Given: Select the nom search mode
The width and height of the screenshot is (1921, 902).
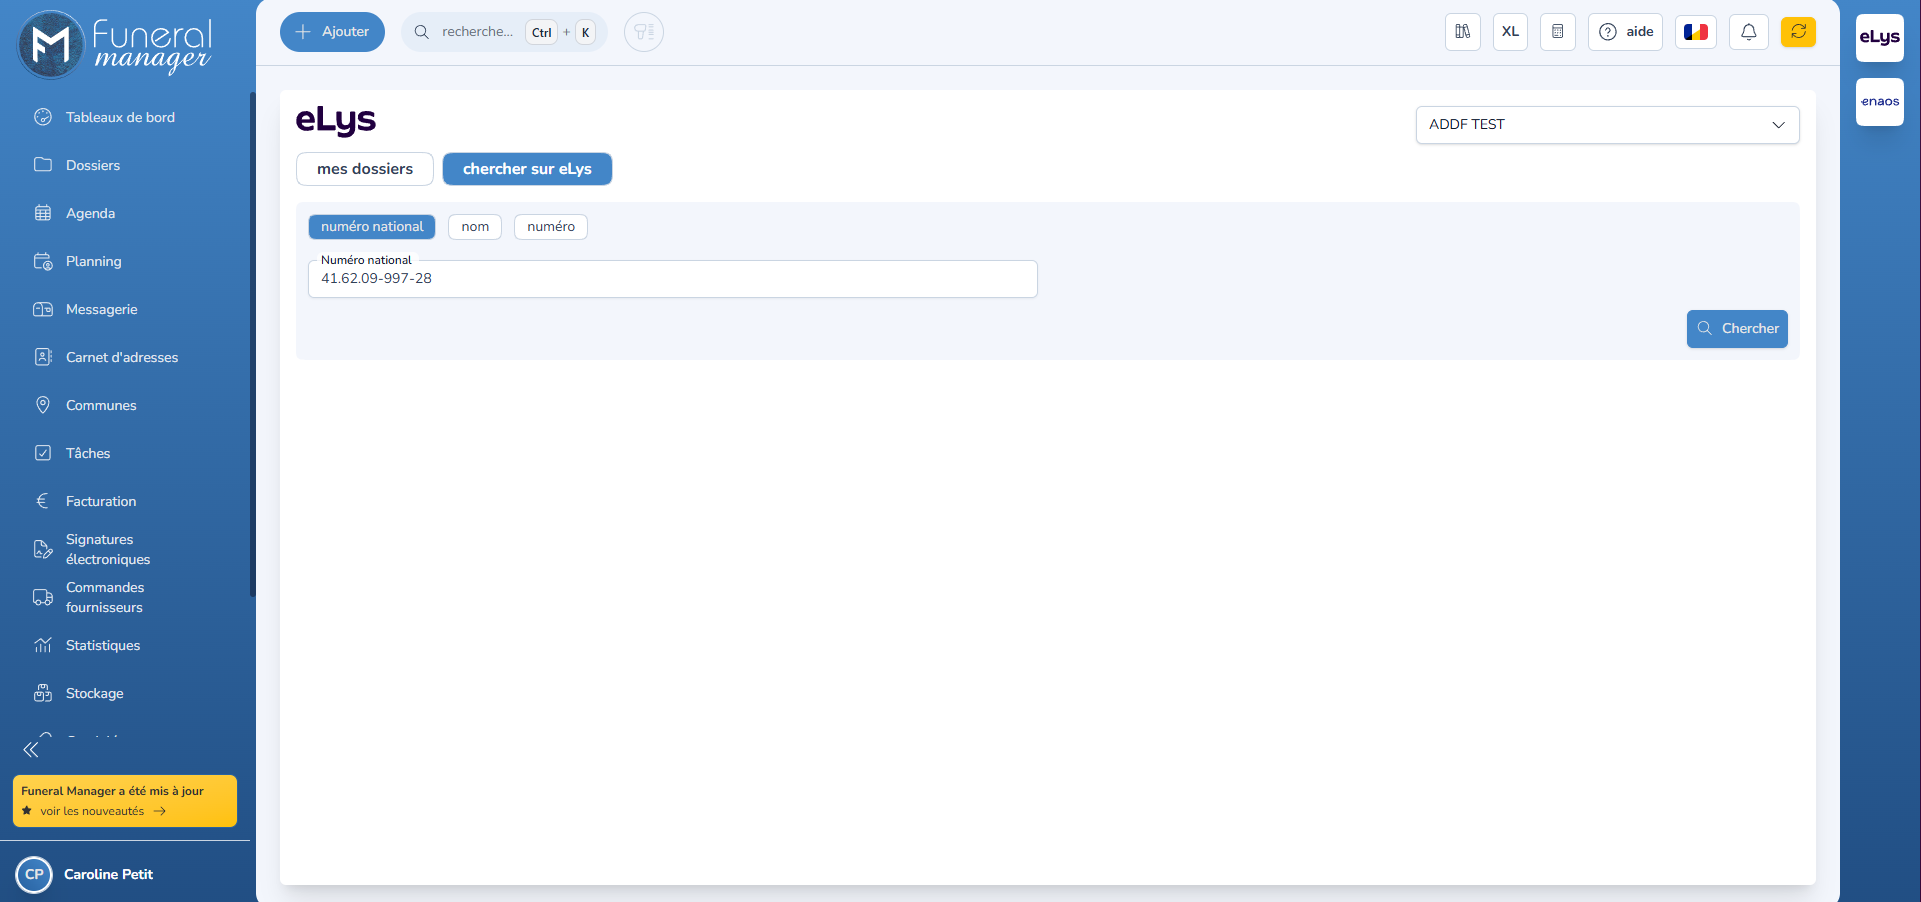Looking at the screenshot, I should [475, 227].
